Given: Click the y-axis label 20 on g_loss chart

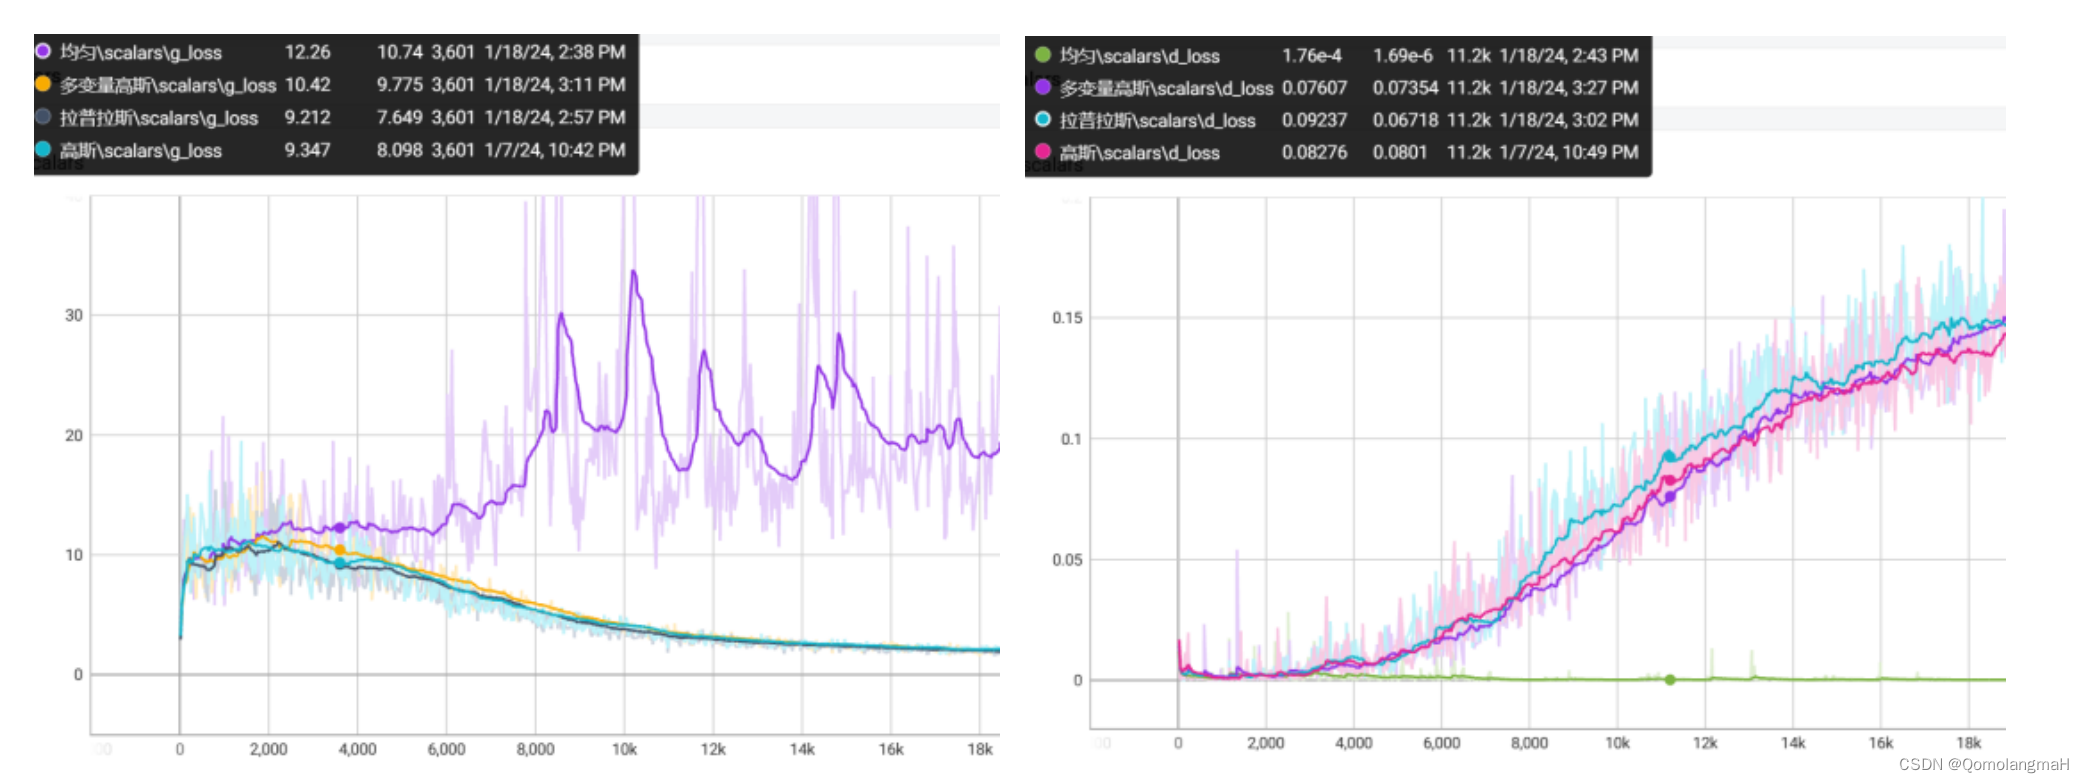Looking at the screenshot, I should (x=74, y=435).
